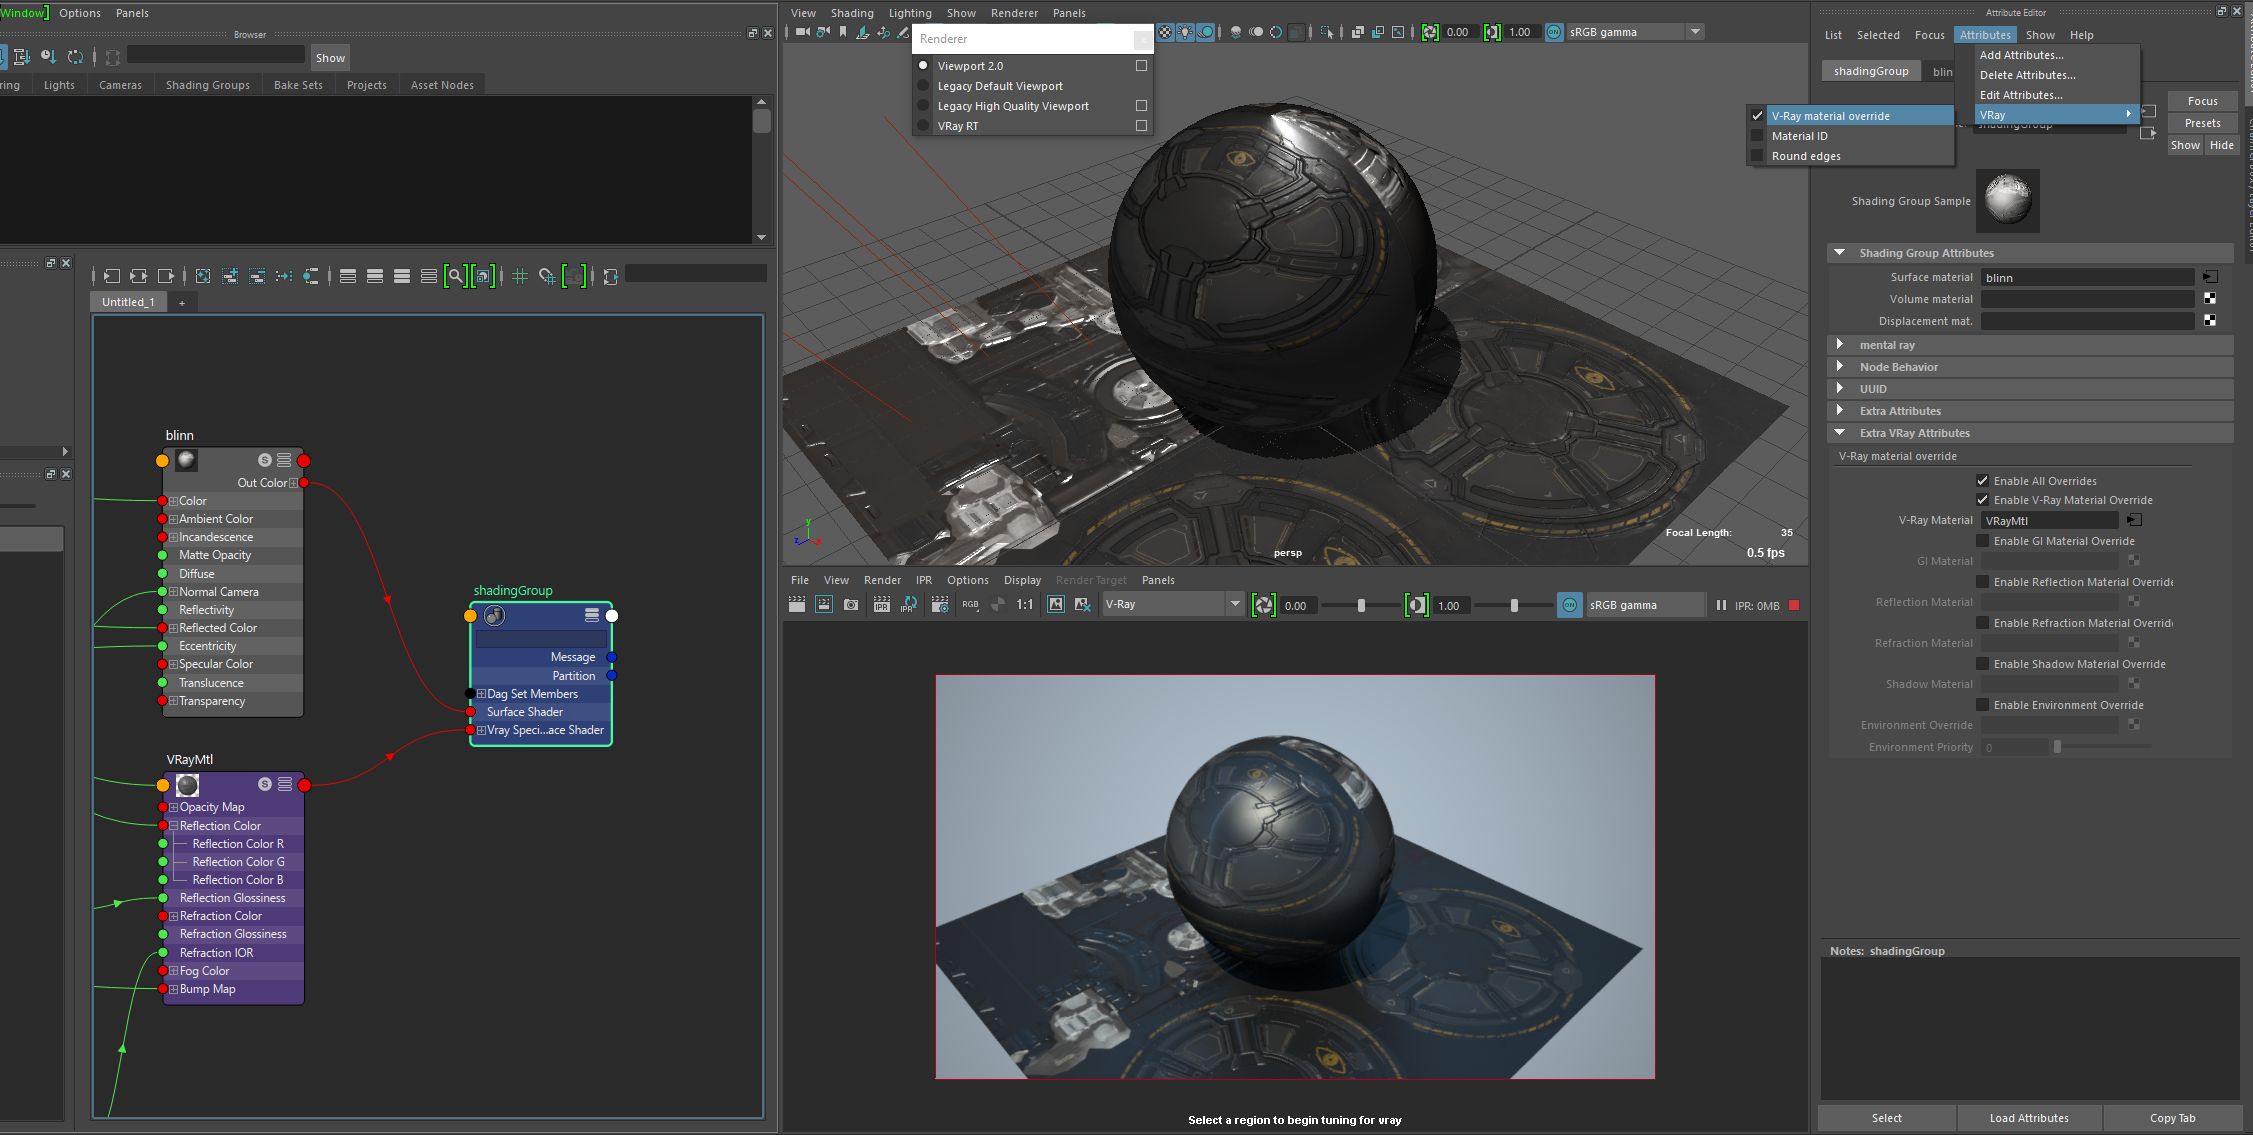Click the 1:1 real size icon
This screenshot has height=1135, width=2253.
1025,605
